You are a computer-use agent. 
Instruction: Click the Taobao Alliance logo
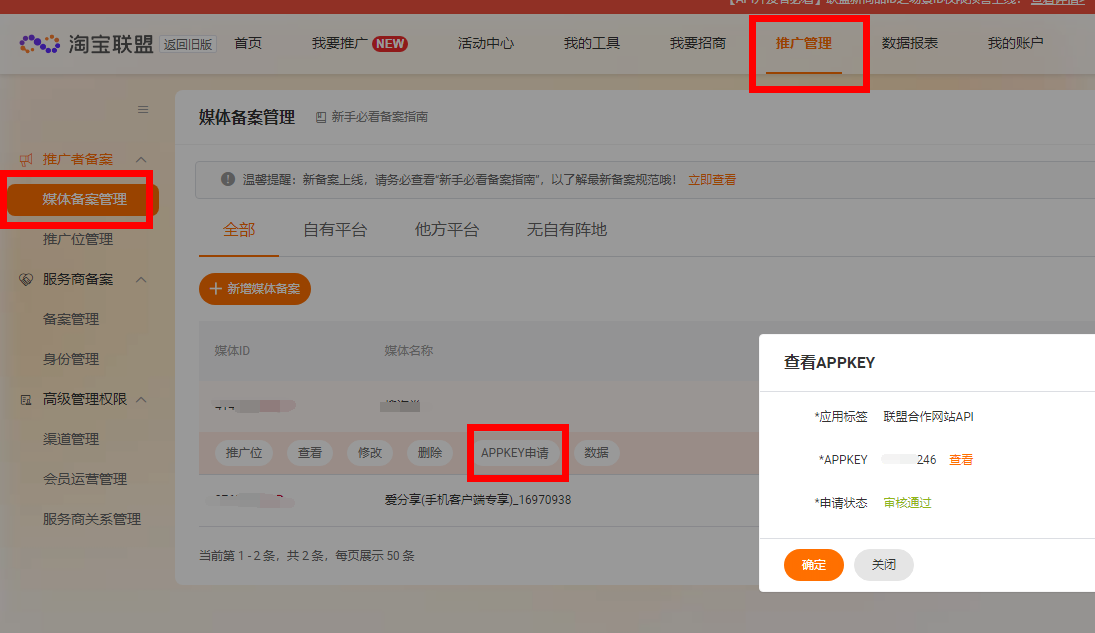tap(86, 44)
